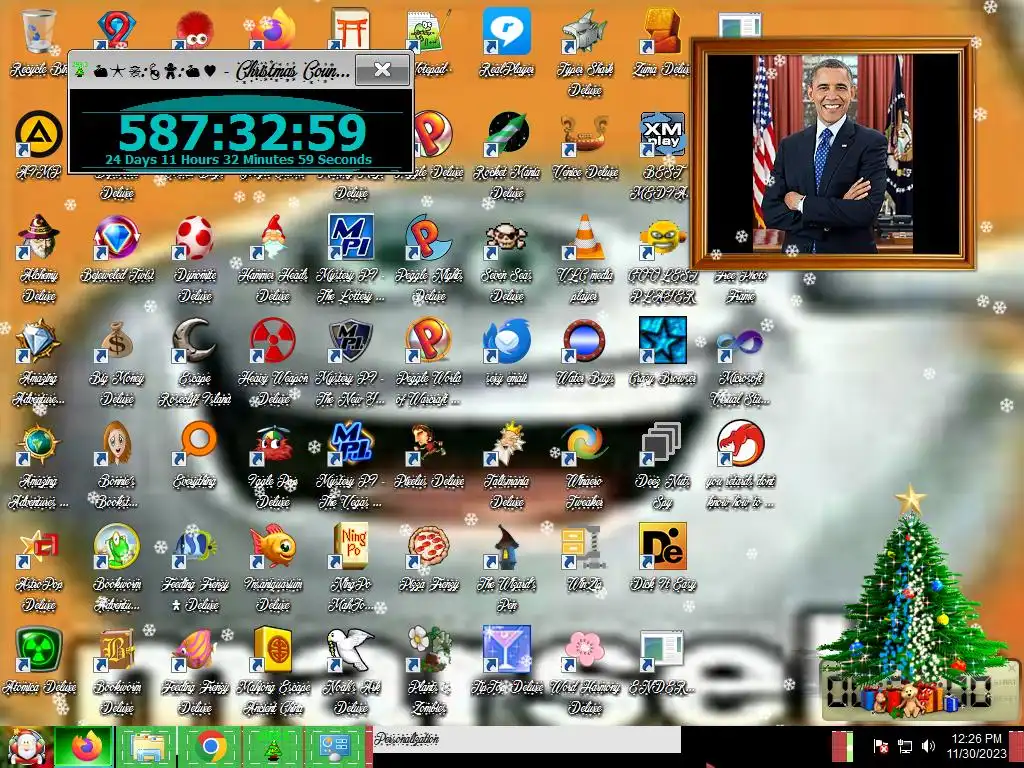Open the Recycle Bin icon

[x=38, y=31]
